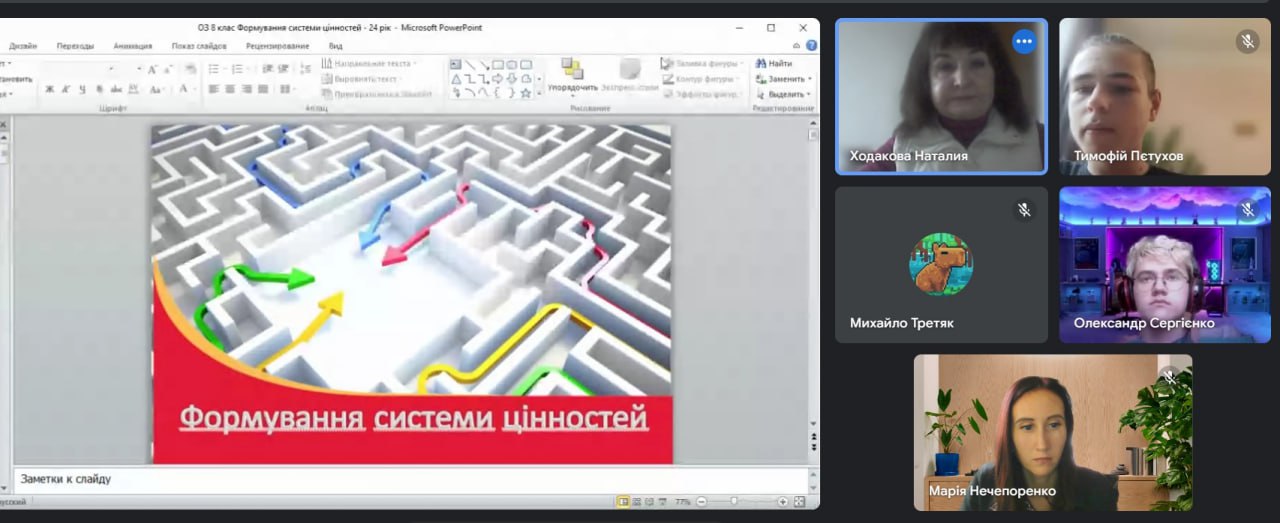The image size is (1280, 523).
Task: Expand the Заменить replace dropdown arrow
Action: point(811,78)
